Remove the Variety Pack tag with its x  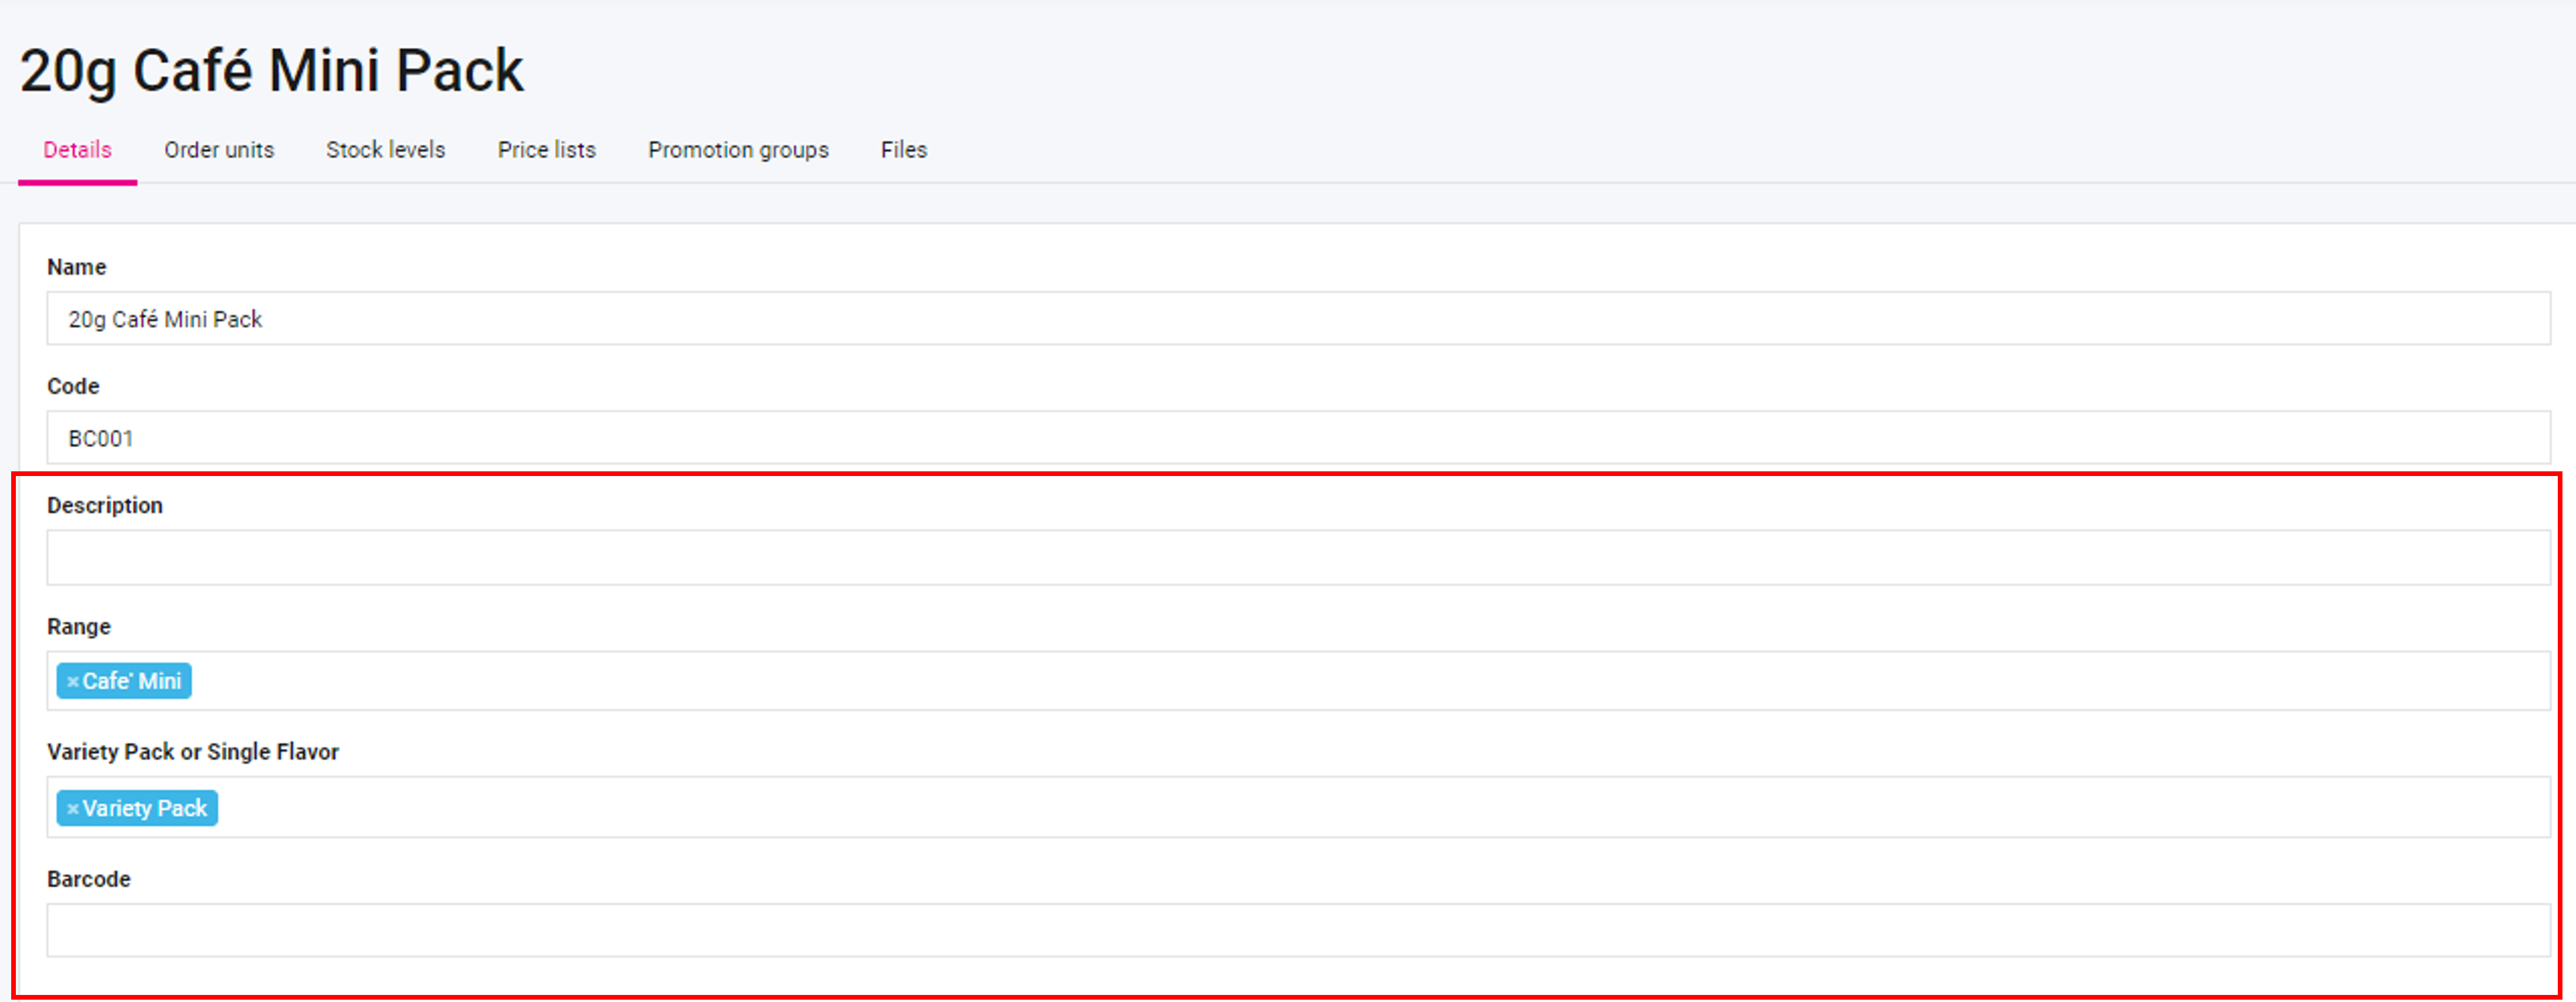[x=72, y=809]
